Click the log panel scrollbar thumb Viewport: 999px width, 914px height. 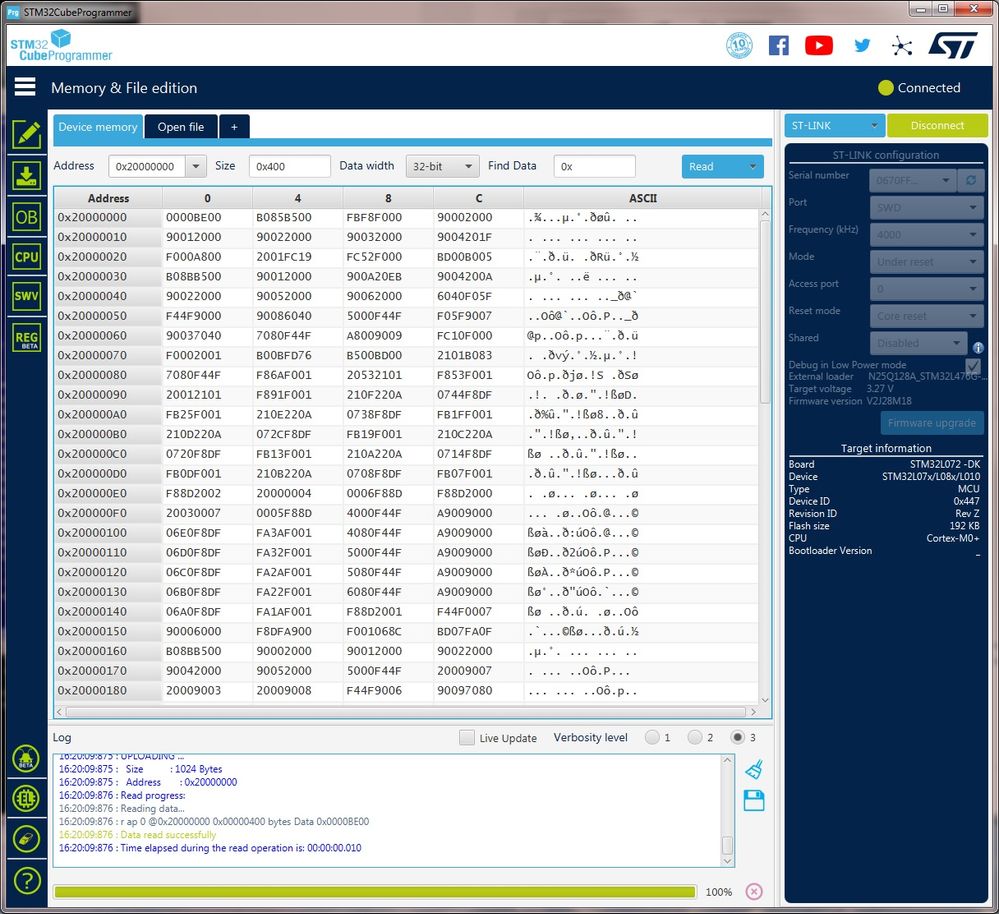point(727,845)
